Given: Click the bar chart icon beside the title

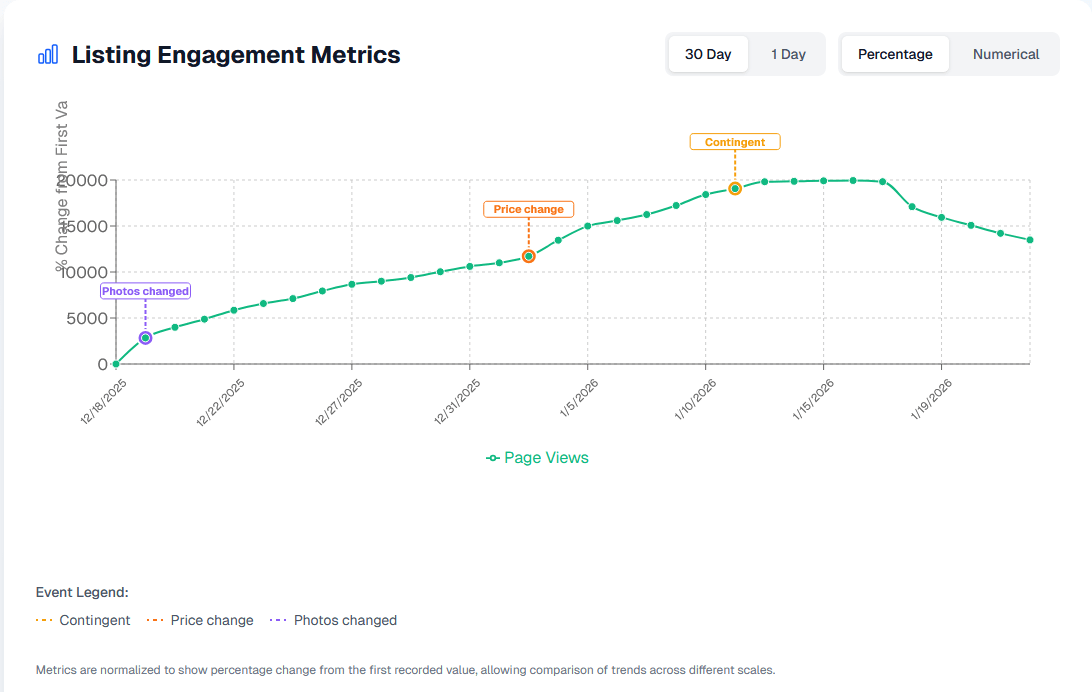Looking at the screenshot, I should click(x=47, y=53).
